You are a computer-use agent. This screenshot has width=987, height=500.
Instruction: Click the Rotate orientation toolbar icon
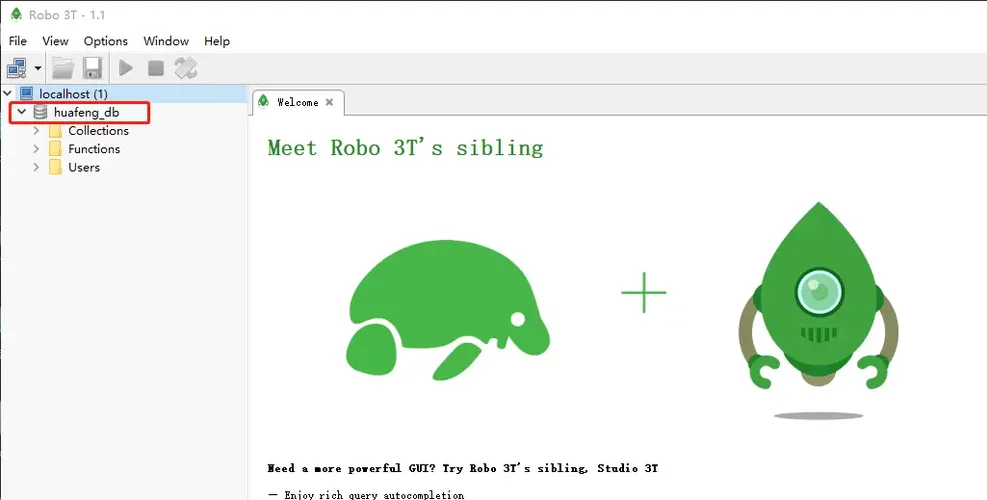(186, 68)
